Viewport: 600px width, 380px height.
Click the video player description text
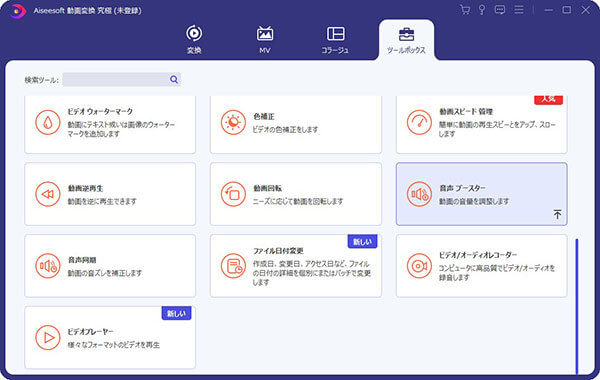coord(114,345)
